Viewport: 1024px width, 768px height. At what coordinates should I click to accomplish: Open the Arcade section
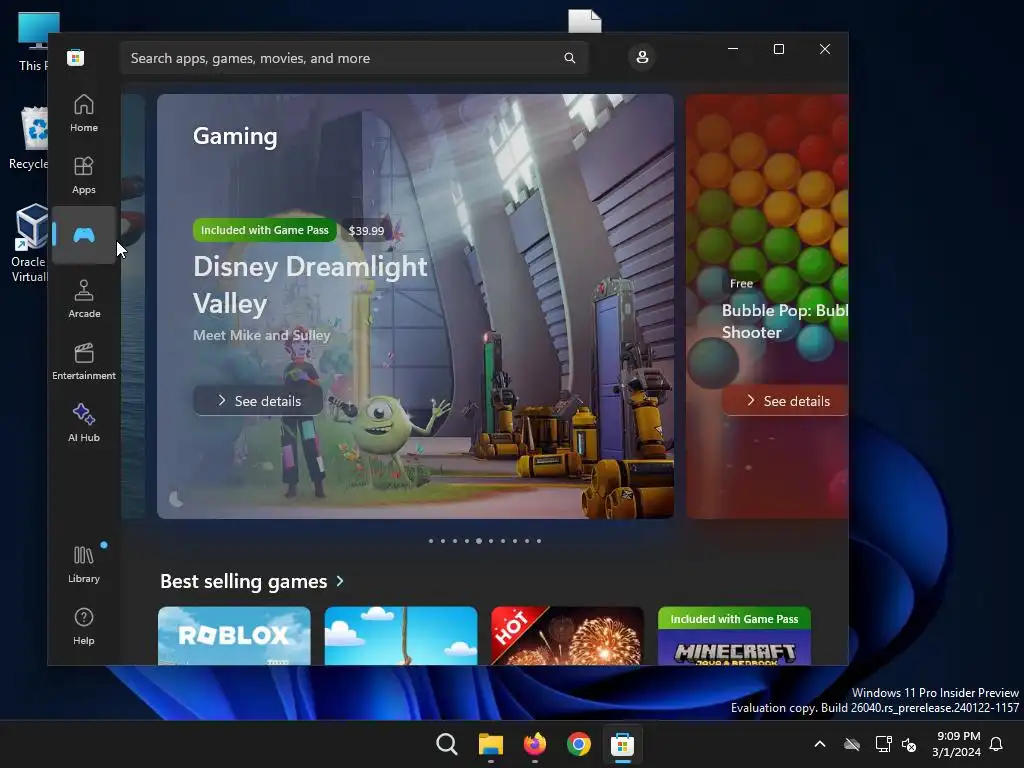(84, 299)
